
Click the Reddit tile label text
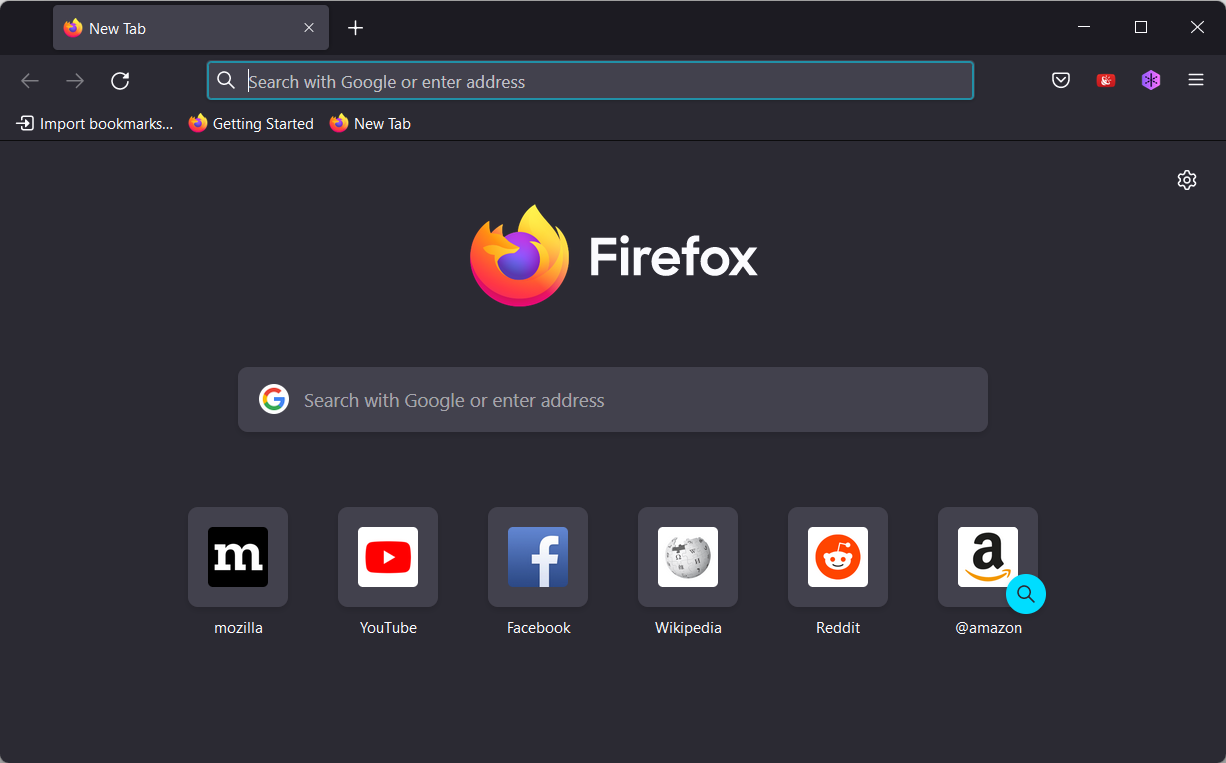tap(838, 628)
